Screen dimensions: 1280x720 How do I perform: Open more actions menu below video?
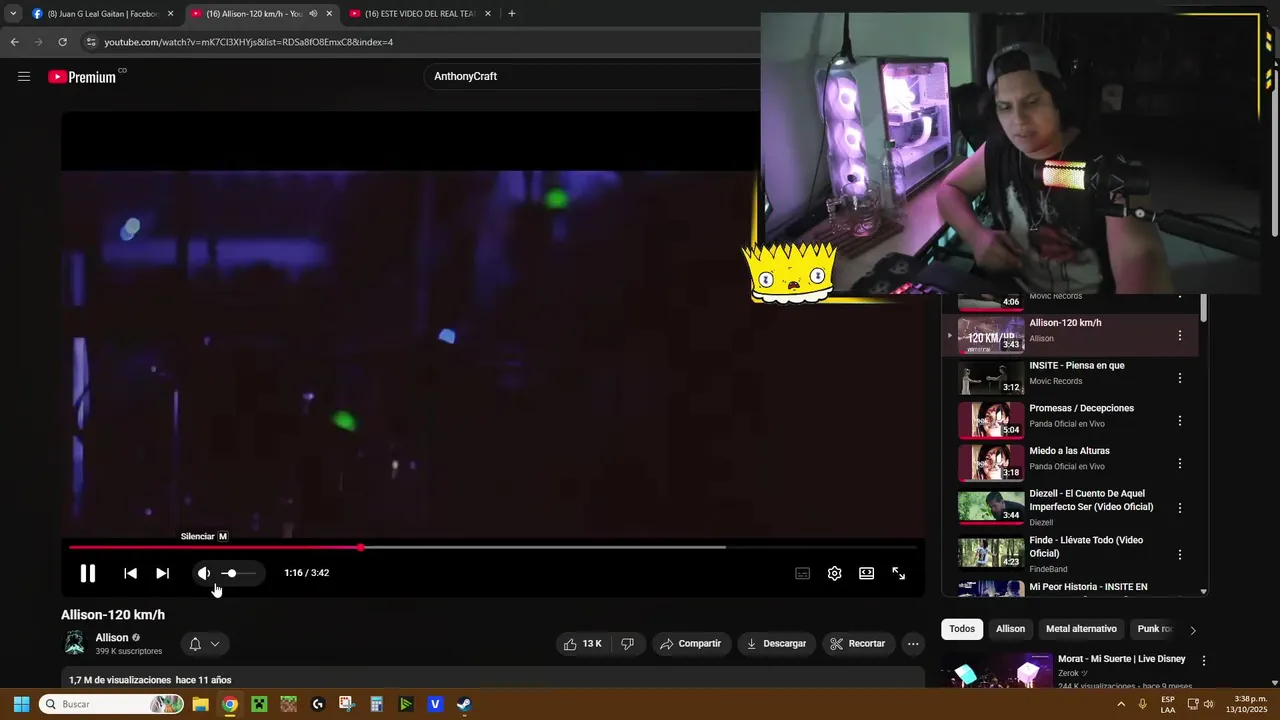[913, 644]
